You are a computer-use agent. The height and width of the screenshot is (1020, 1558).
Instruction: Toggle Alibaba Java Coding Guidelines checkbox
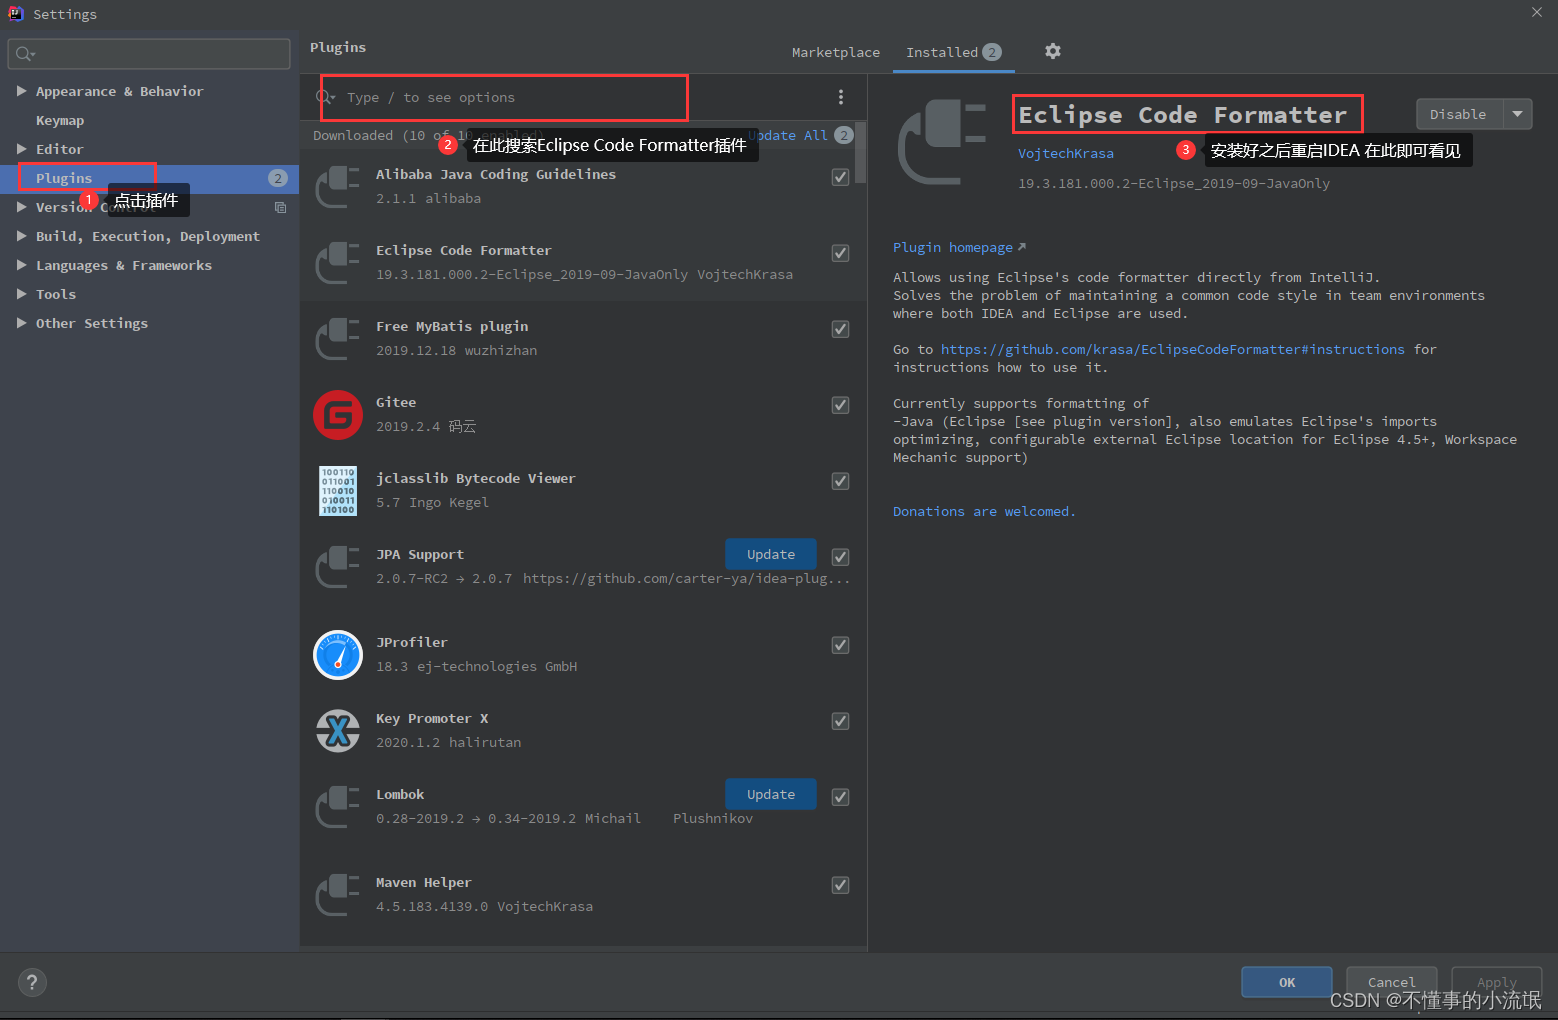coord(840,177)
